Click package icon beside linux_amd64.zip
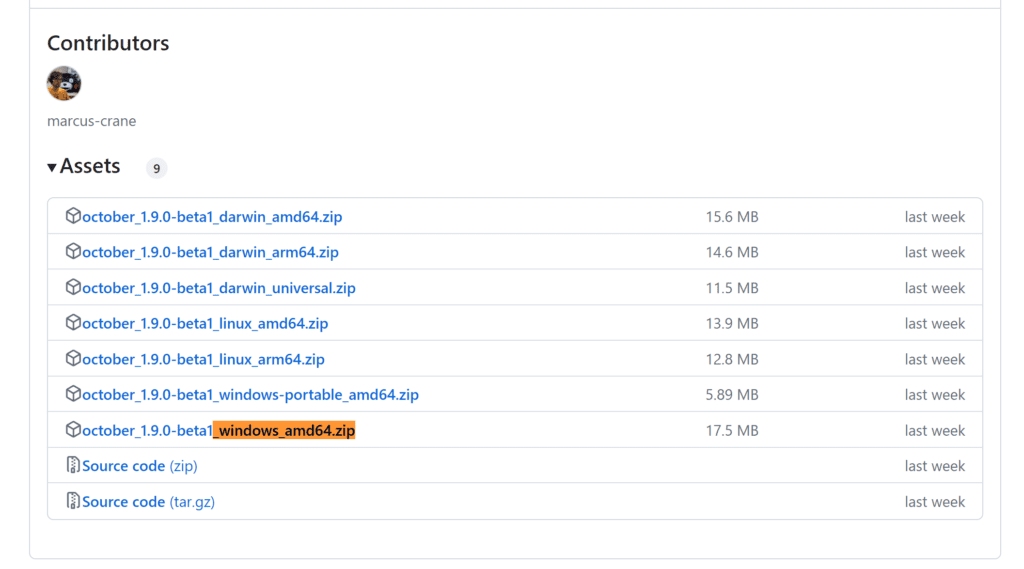1024x569 pixels. pyautogui.click(x=73, y=323)
